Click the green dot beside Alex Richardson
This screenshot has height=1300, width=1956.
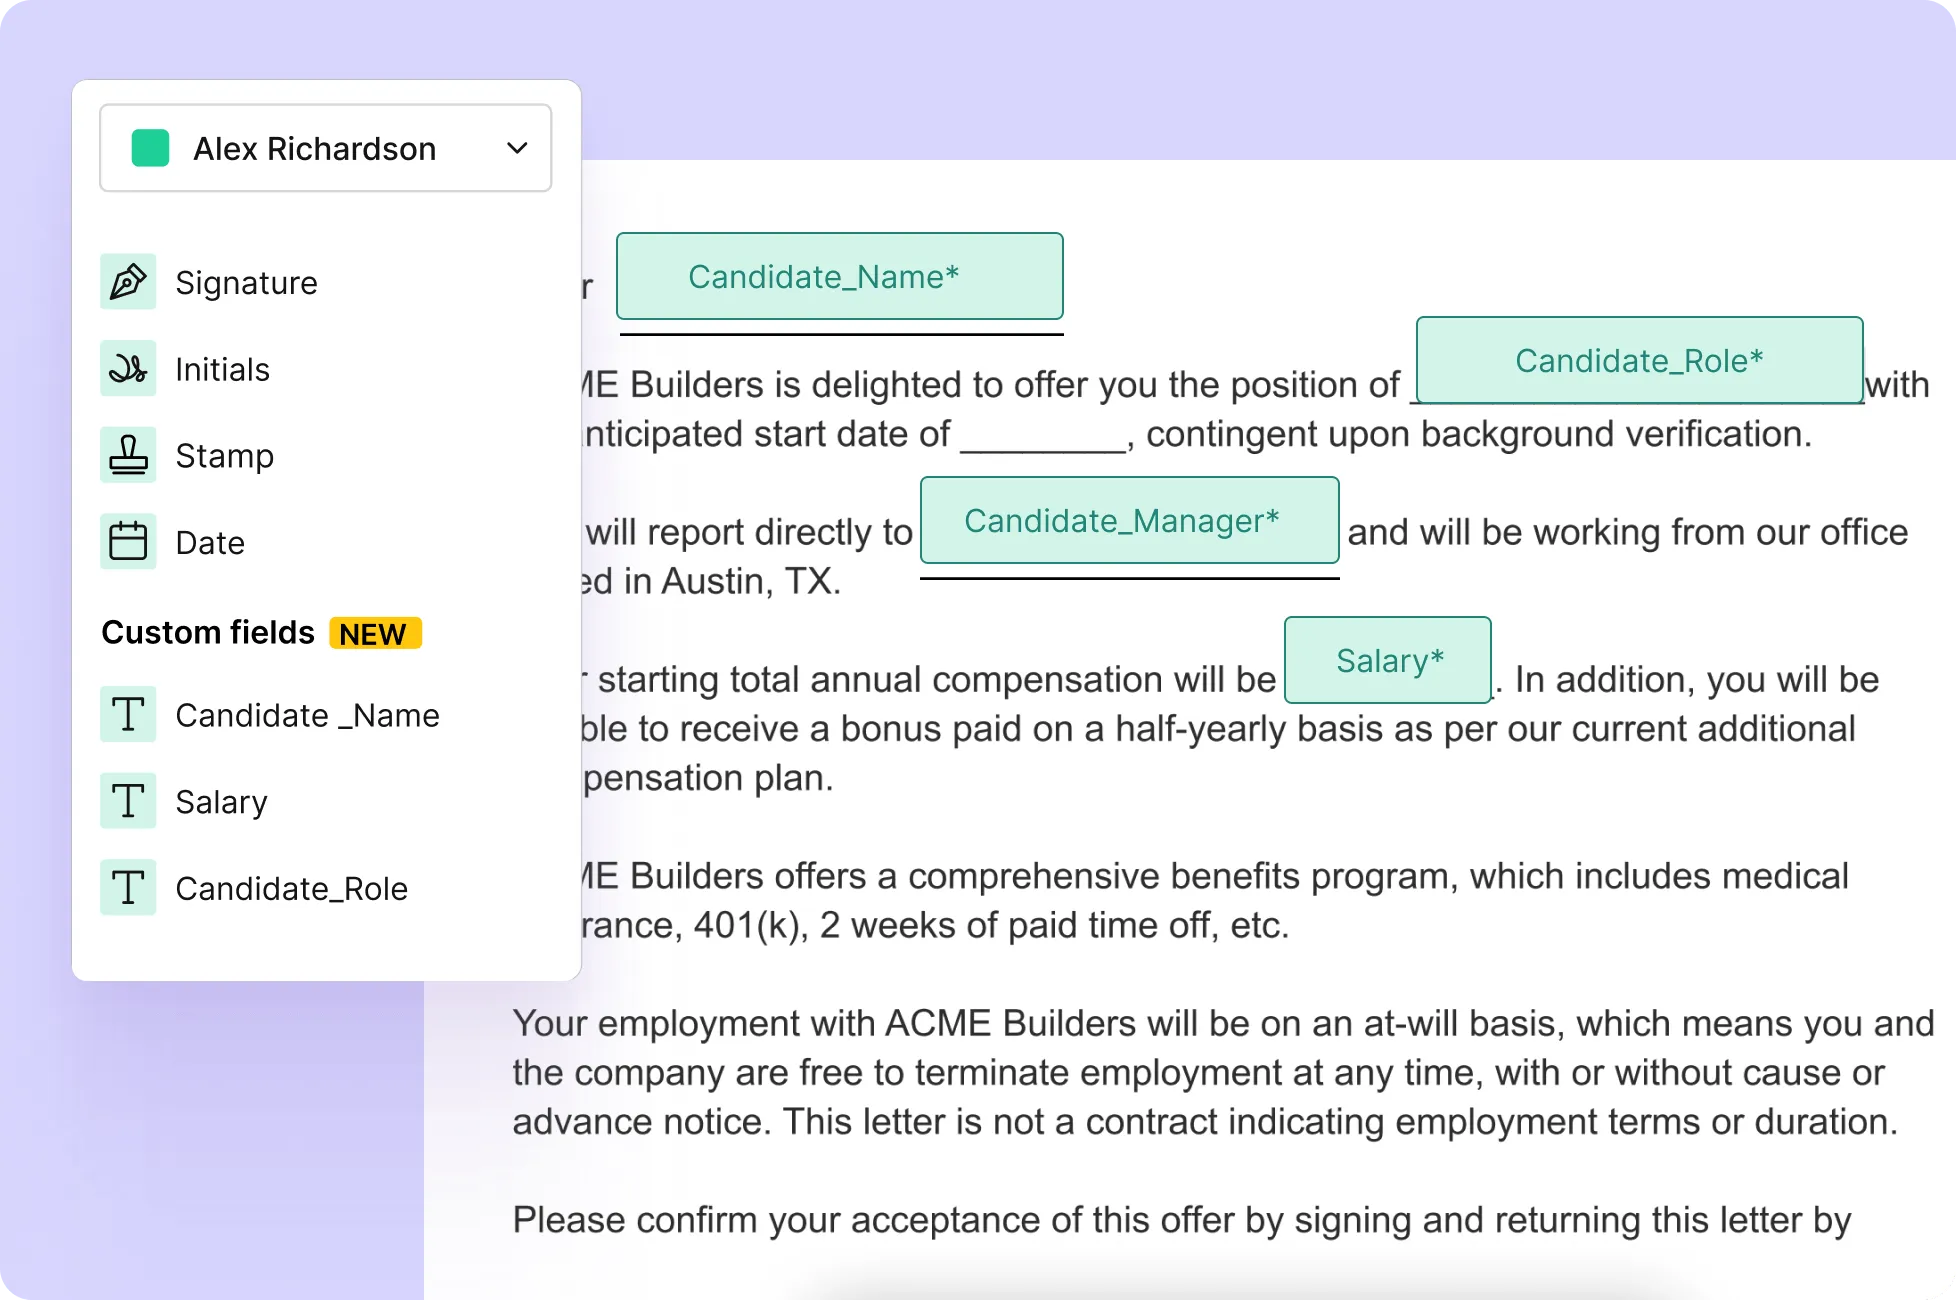pyautogui.click(x=149, y=147)
